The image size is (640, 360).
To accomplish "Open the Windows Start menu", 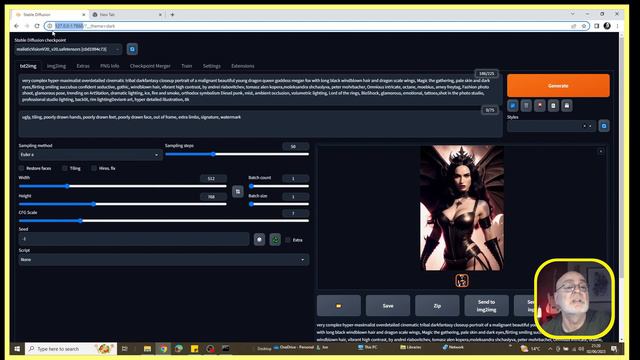I will 17,349.
